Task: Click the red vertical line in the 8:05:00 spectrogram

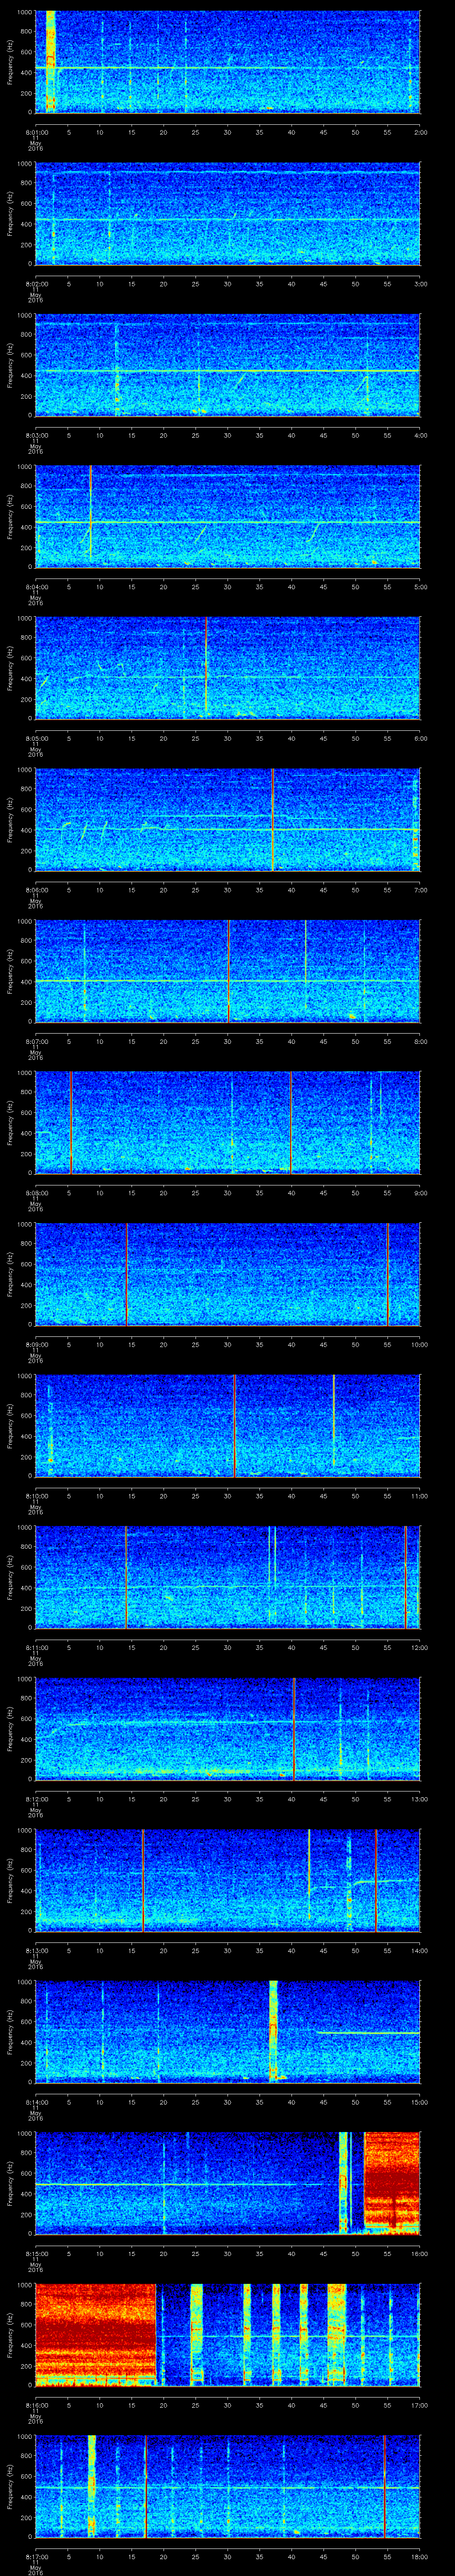Action: point(206,668)
